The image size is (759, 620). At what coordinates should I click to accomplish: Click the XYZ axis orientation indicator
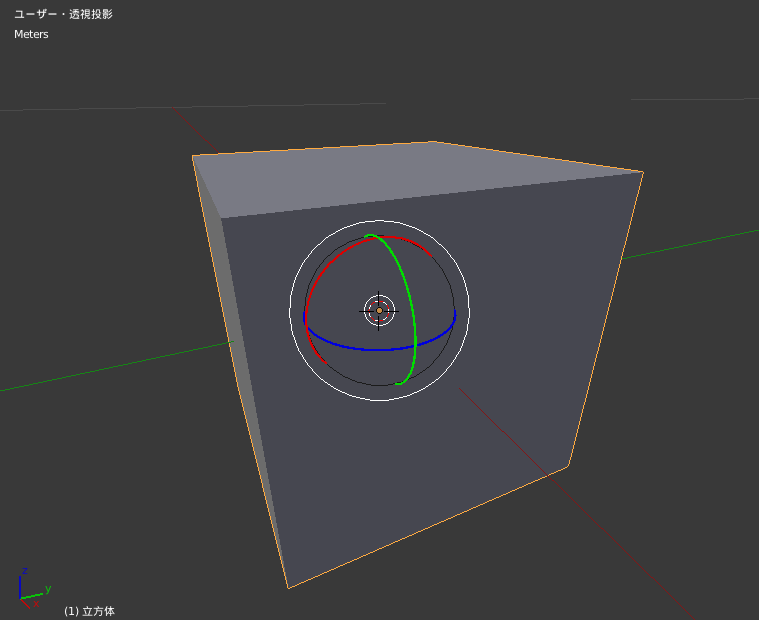tap(33, 588)
